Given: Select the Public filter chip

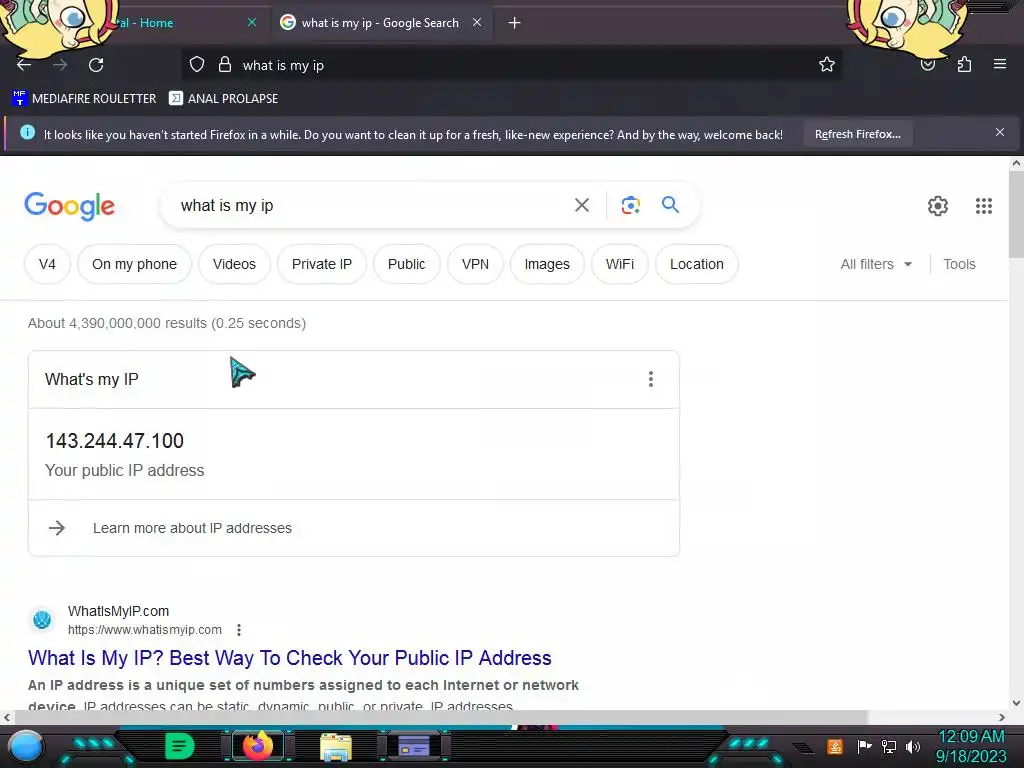Looking at the screenshot, I should (406, 264).
